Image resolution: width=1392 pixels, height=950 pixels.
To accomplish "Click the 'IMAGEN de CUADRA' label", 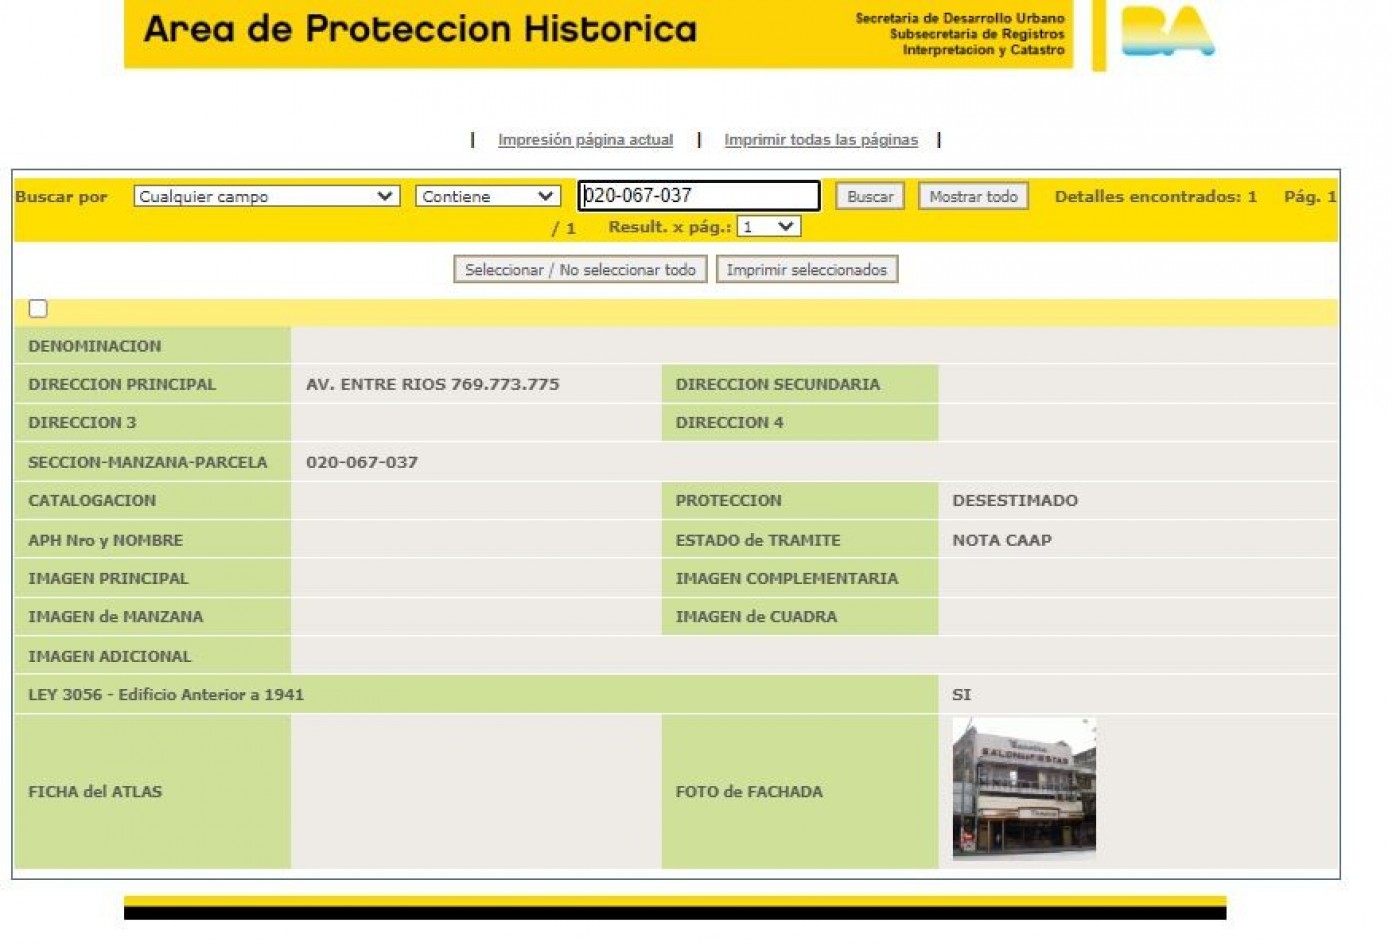I will (x=756, y=617).
